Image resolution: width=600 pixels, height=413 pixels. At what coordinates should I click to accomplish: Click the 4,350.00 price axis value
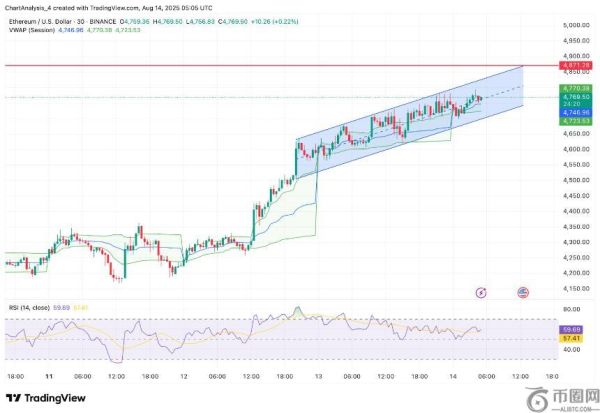click(576, 226)
